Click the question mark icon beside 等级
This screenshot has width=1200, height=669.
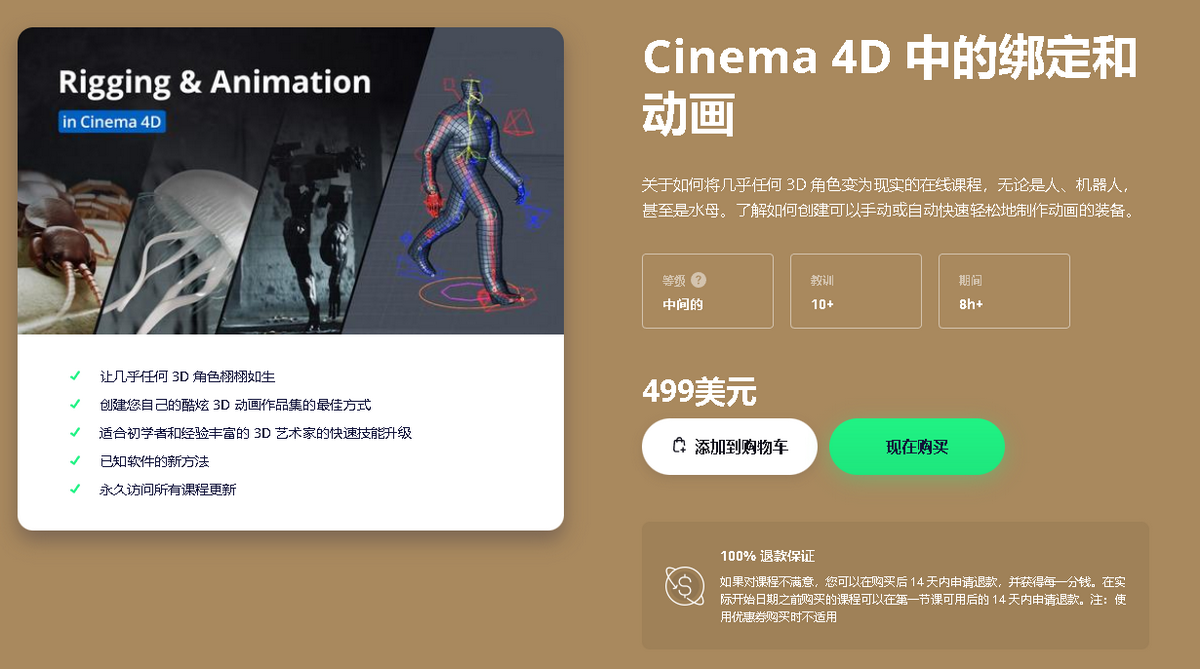click(698, 280)
